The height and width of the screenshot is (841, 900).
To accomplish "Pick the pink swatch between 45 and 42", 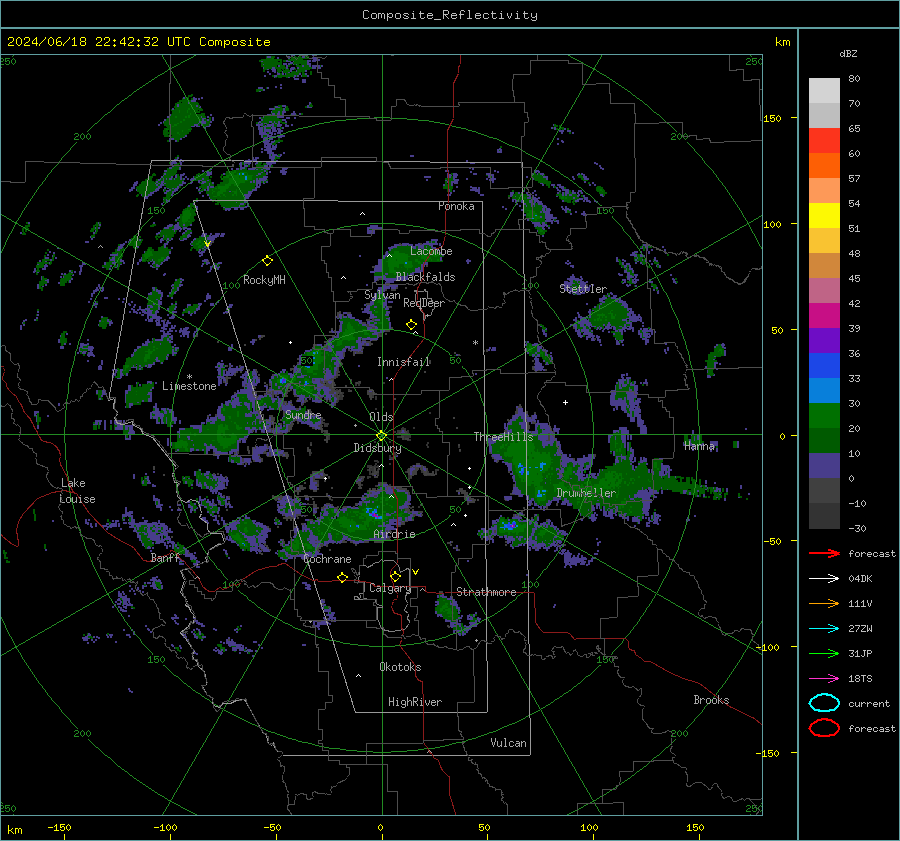I will coord(824,290).
